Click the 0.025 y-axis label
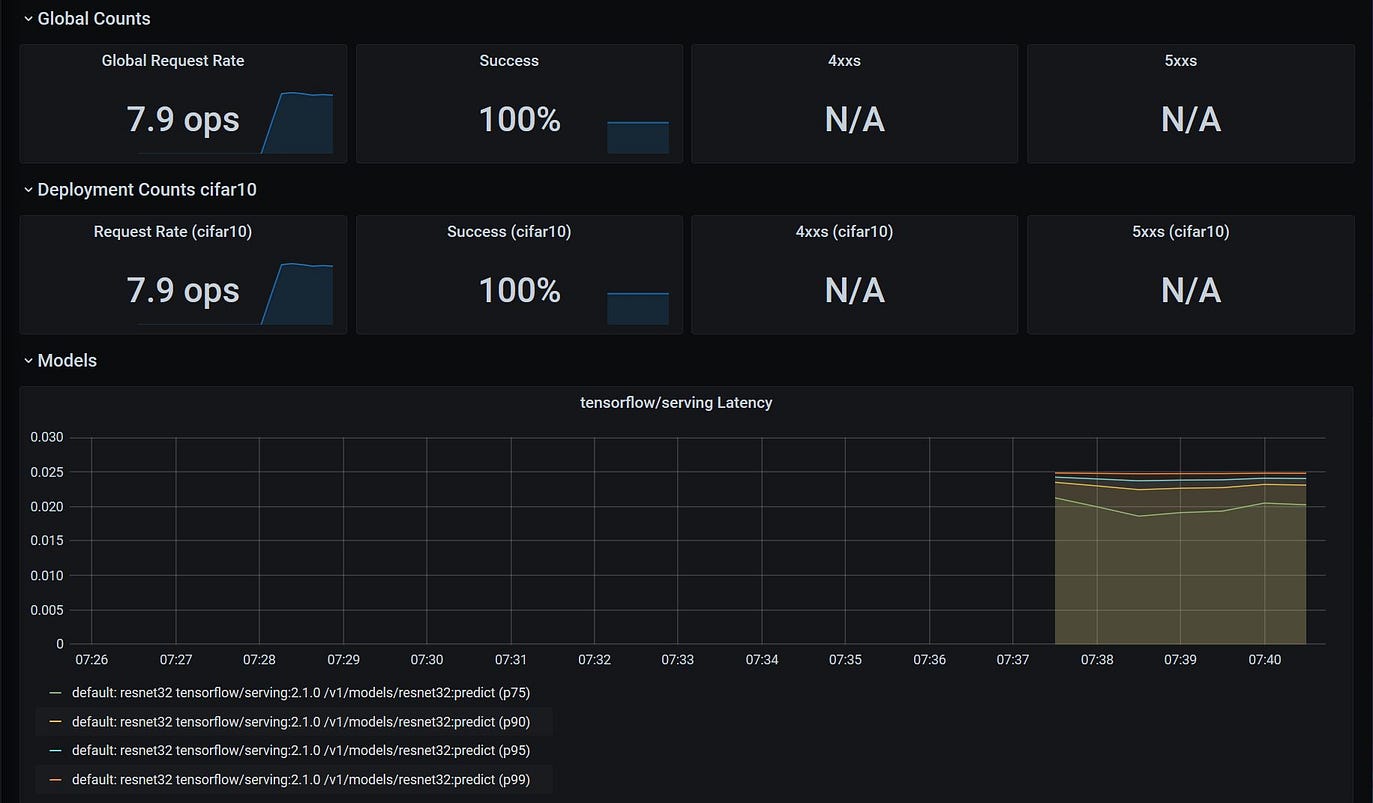This screenshot has width=1373, height=803. (x=47, y=472)
